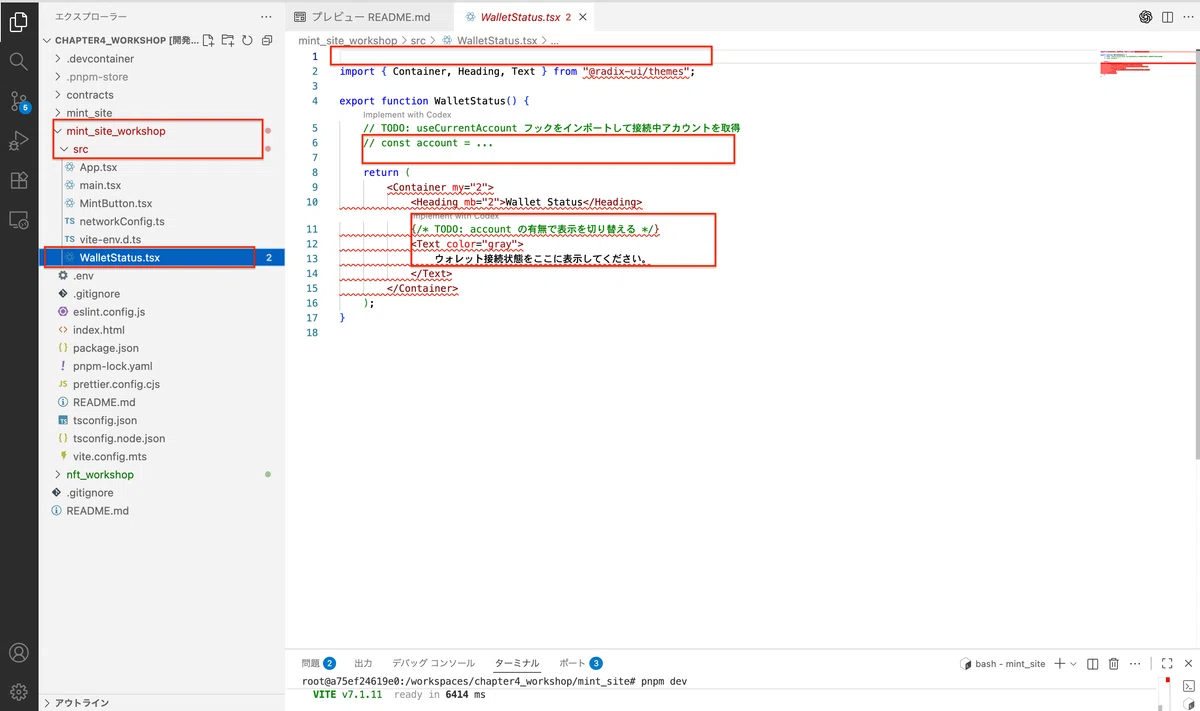Open the 問題 panel tab
Image resolution: width=1200 pixels, height=711 pixels.
(318, 663)
